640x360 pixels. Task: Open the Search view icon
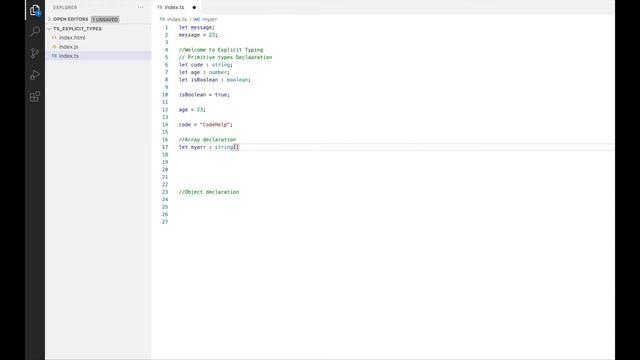click(35, 31)
